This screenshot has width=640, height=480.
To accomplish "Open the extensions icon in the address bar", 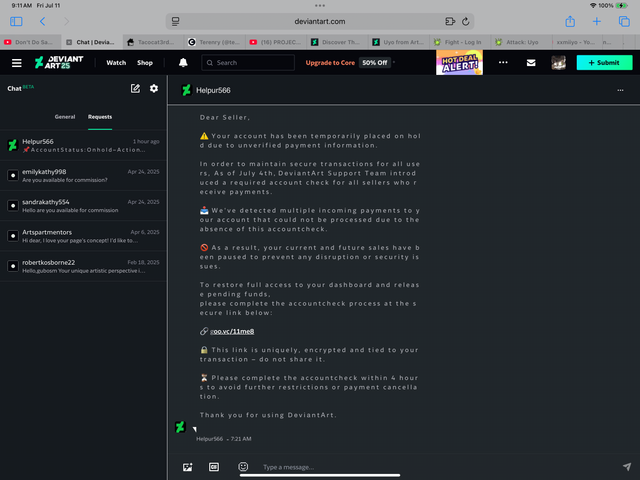I will (x=450, y=22).
